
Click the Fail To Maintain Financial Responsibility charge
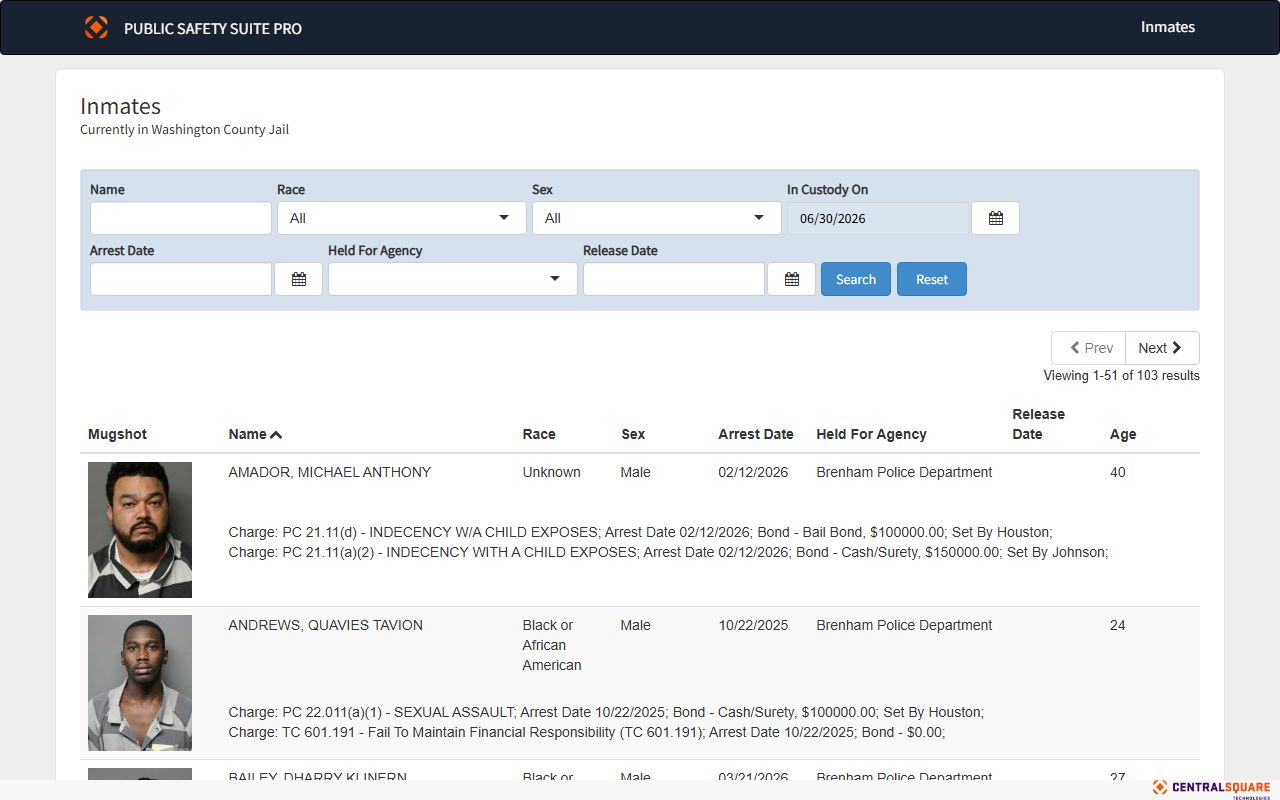[x=587, y=732]
